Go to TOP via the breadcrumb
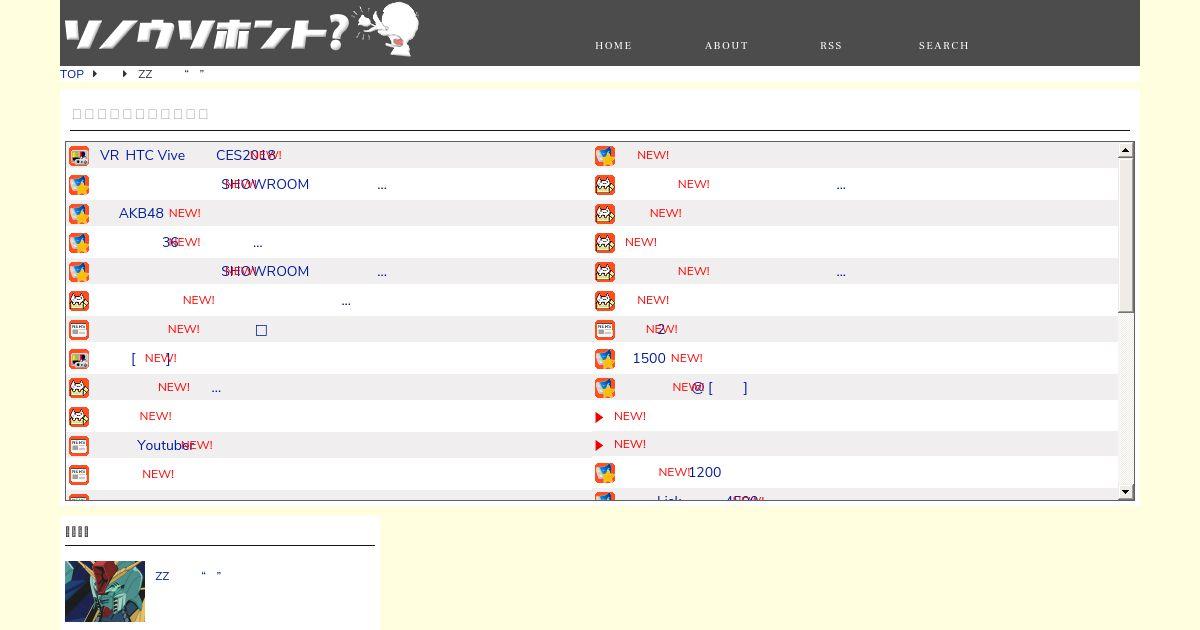The width and height of the screenshot is (1200, 630). tap(72, 74)
